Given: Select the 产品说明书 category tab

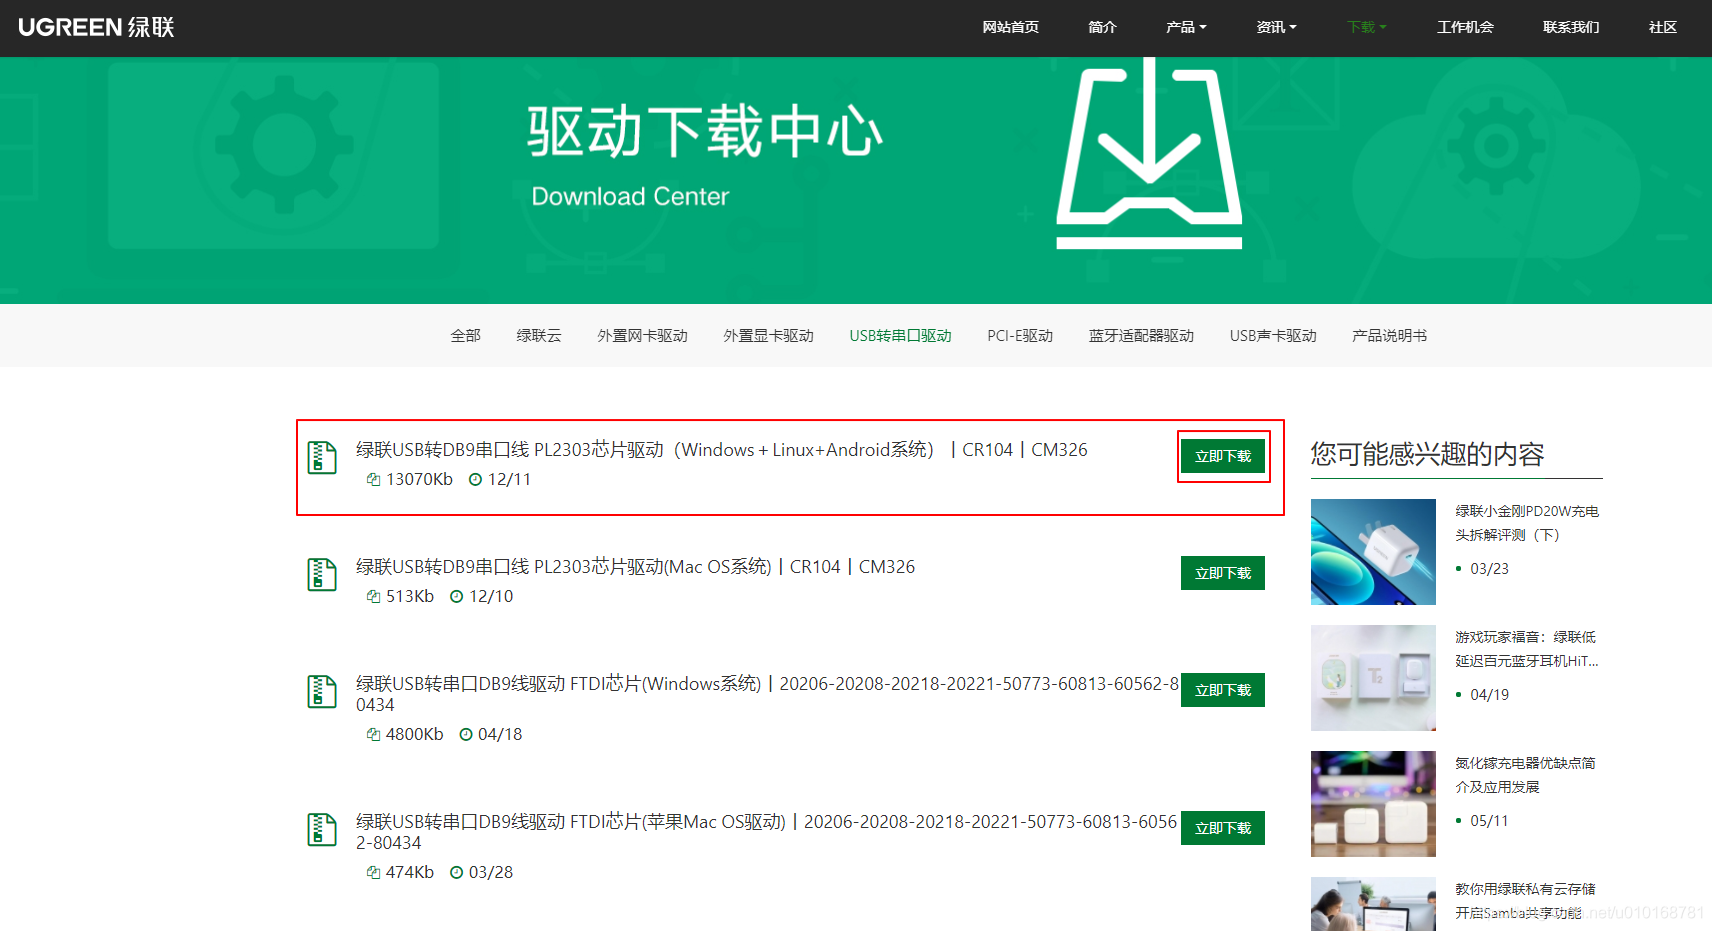Looking at the screenshot, I should point(1390,336).
